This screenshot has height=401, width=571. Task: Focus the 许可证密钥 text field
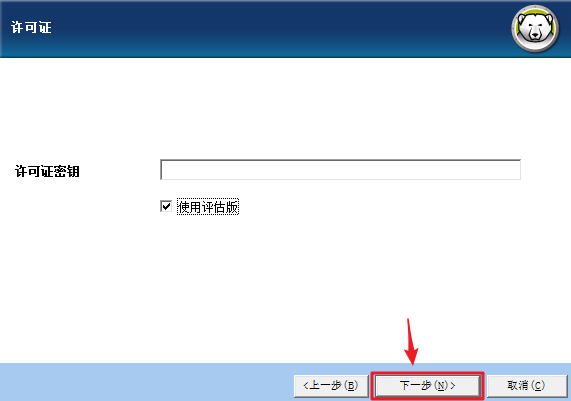[340, 170]
